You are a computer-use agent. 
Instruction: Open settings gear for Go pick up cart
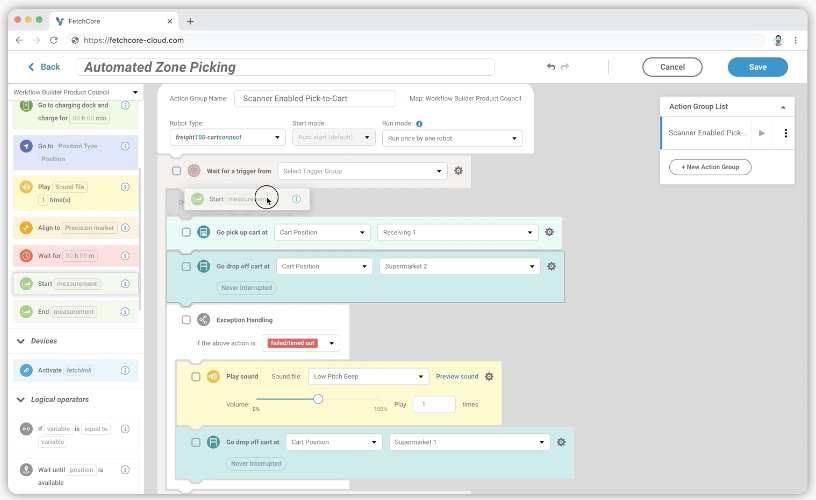(x=549, y=233)
